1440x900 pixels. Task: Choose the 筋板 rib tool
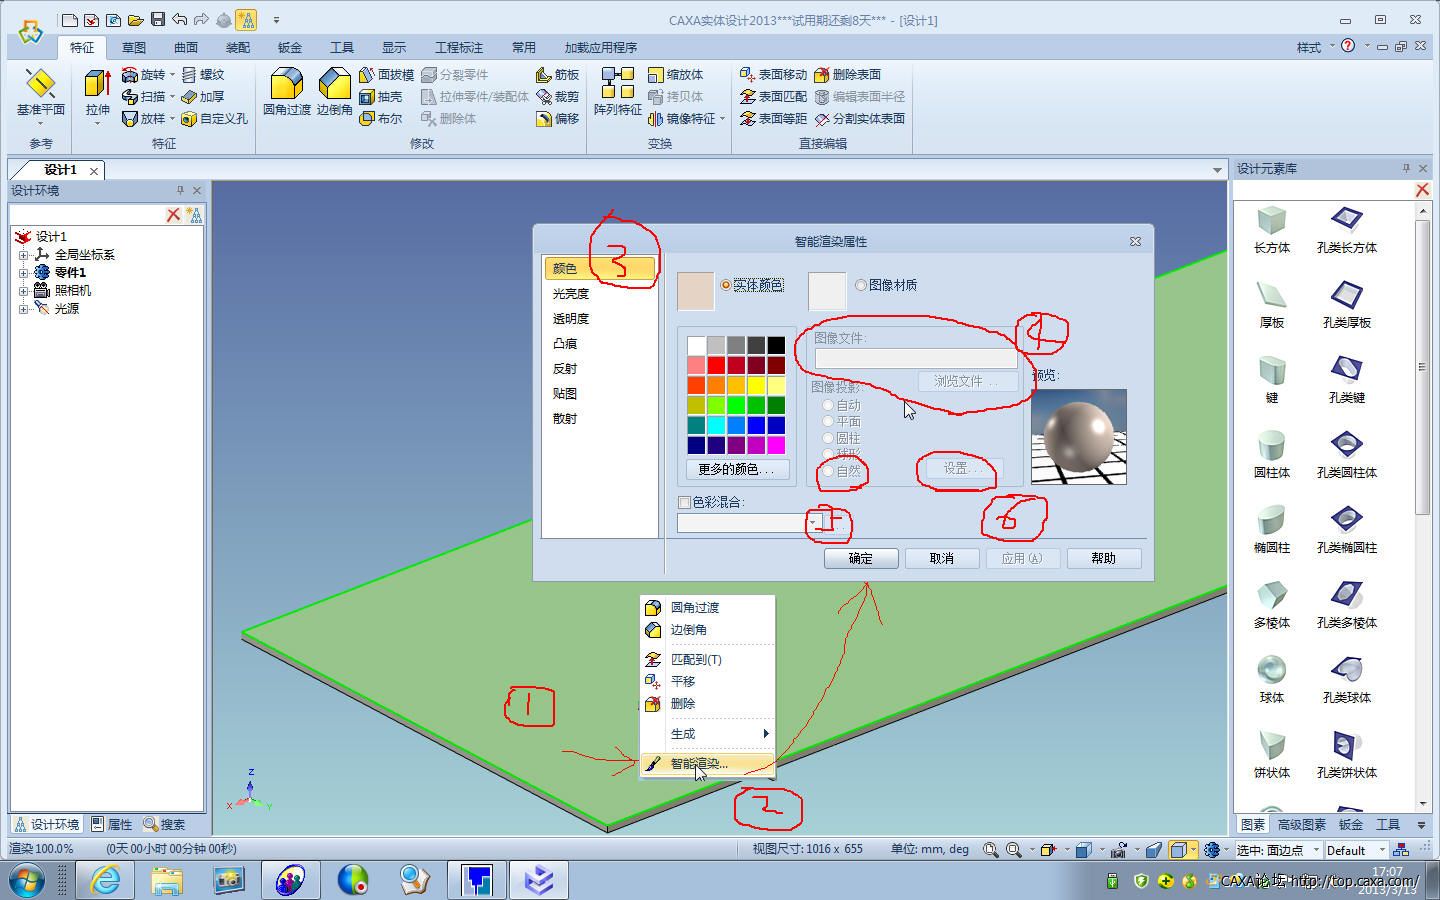pos(558,75)
